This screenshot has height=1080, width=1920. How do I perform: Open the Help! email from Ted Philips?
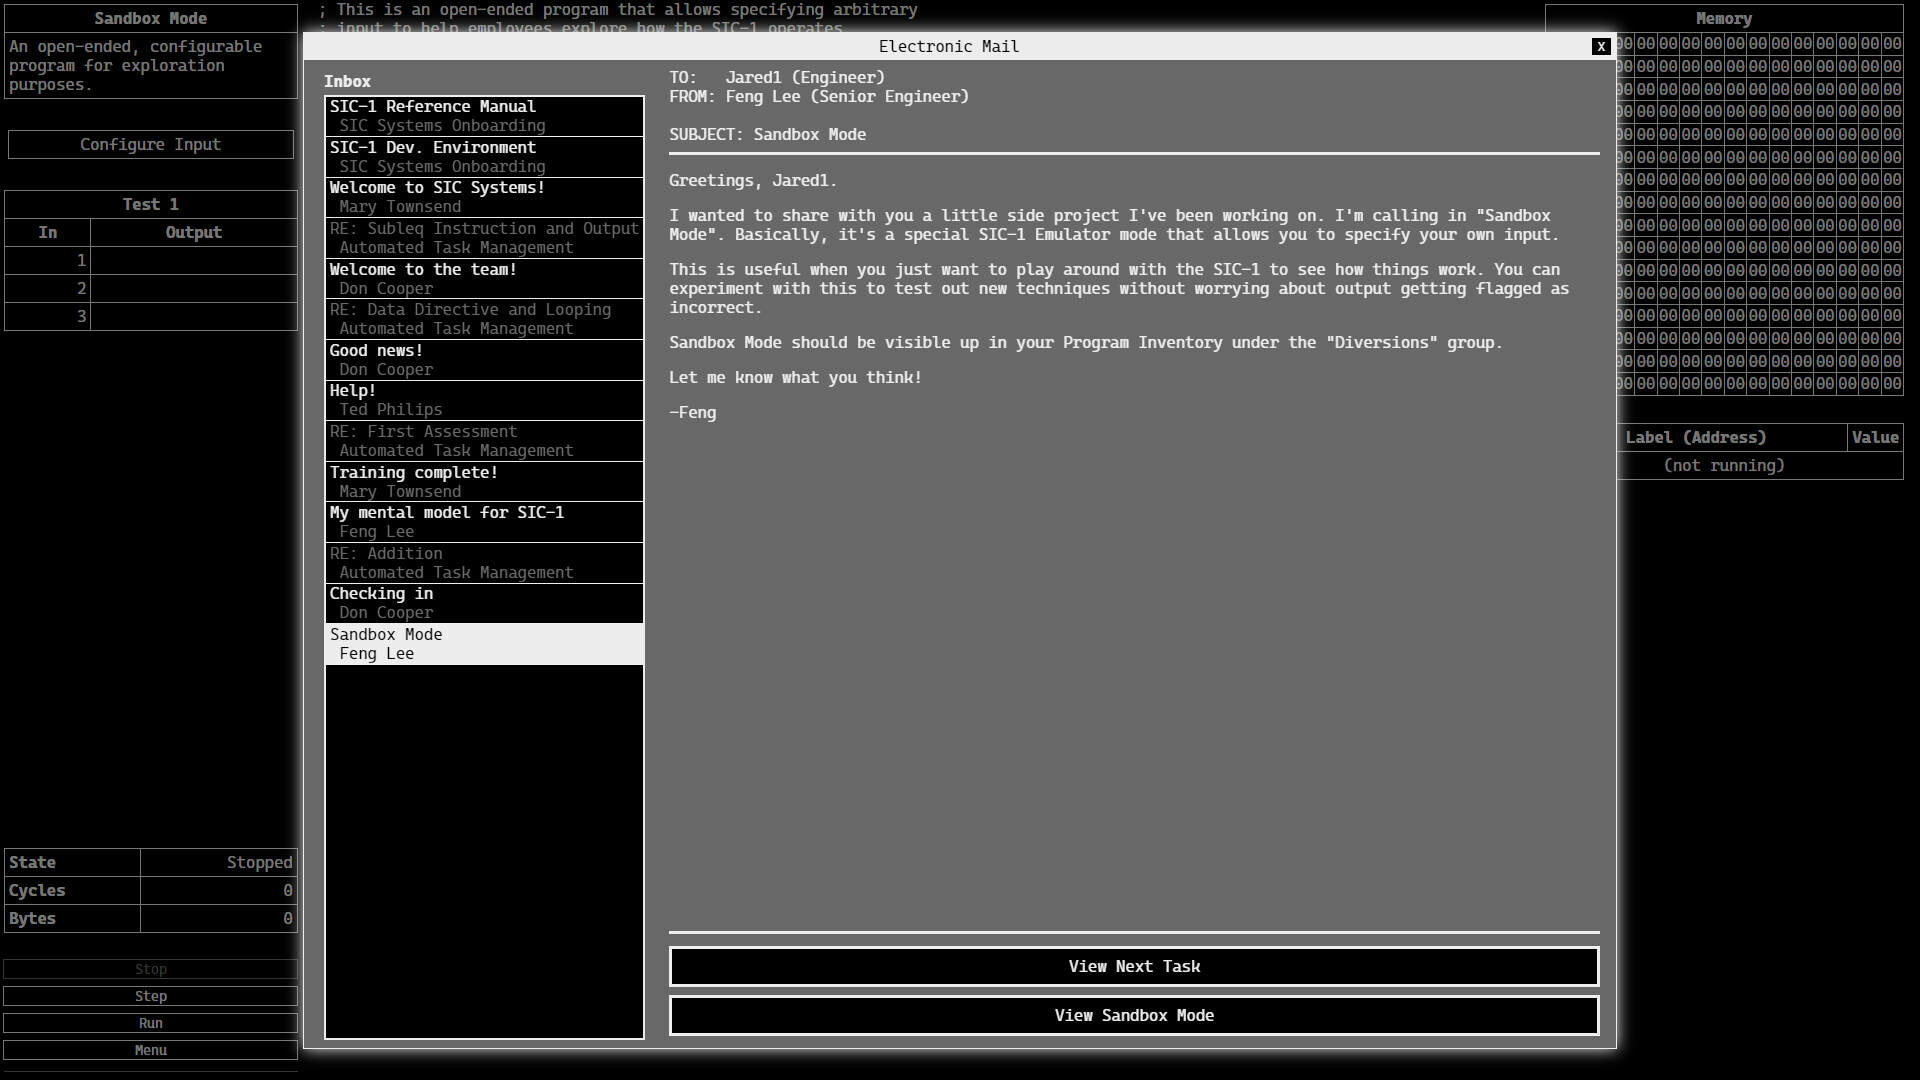(483, 399)
